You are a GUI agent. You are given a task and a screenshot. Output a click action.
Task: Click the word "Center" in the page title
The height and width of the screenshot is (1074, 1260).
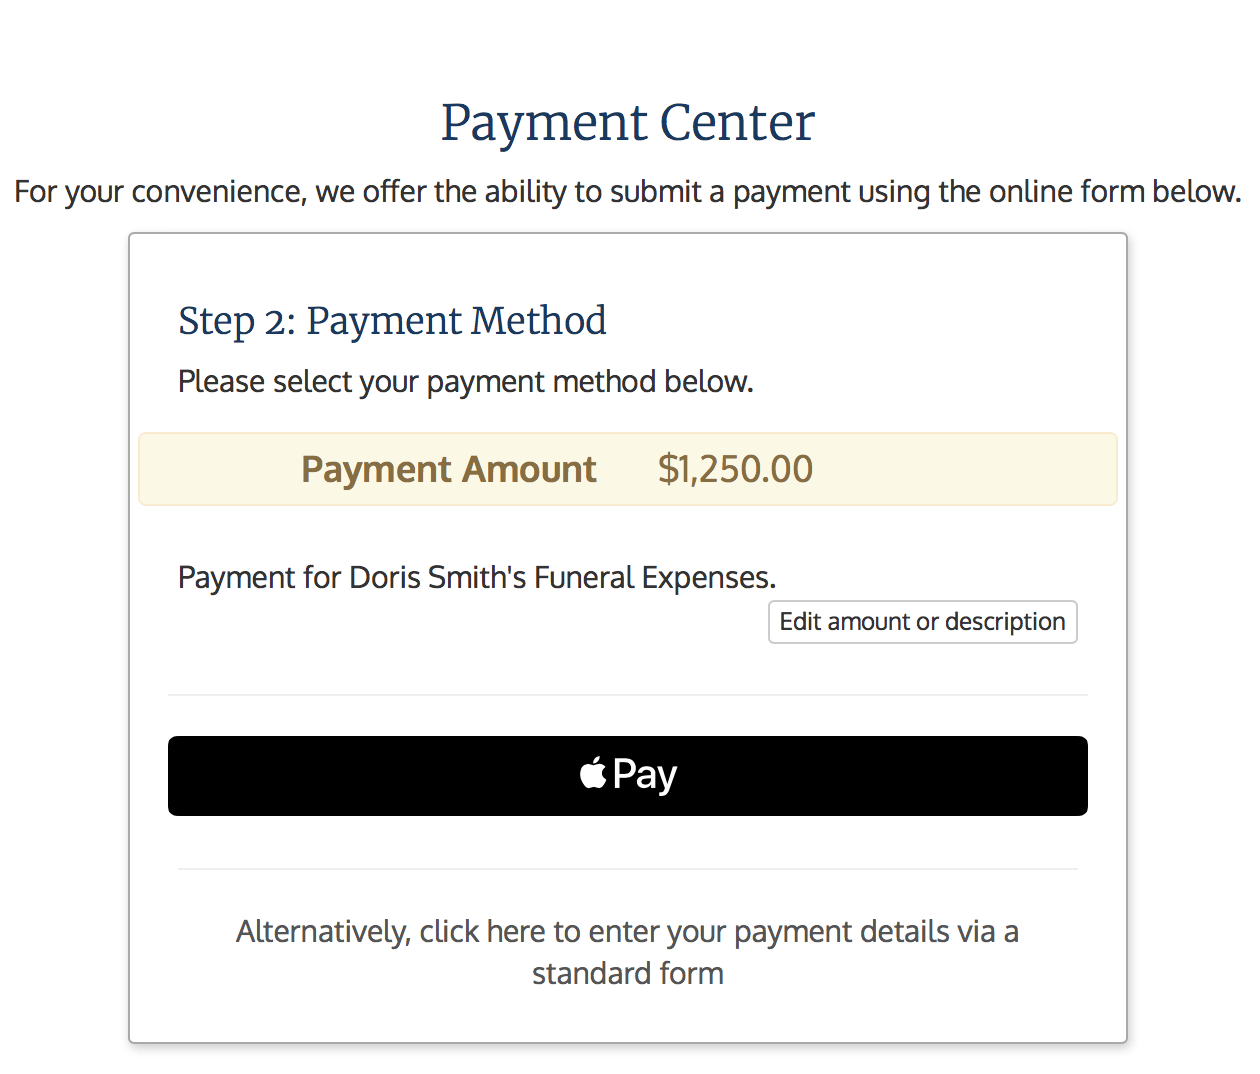tap(737, 123)
